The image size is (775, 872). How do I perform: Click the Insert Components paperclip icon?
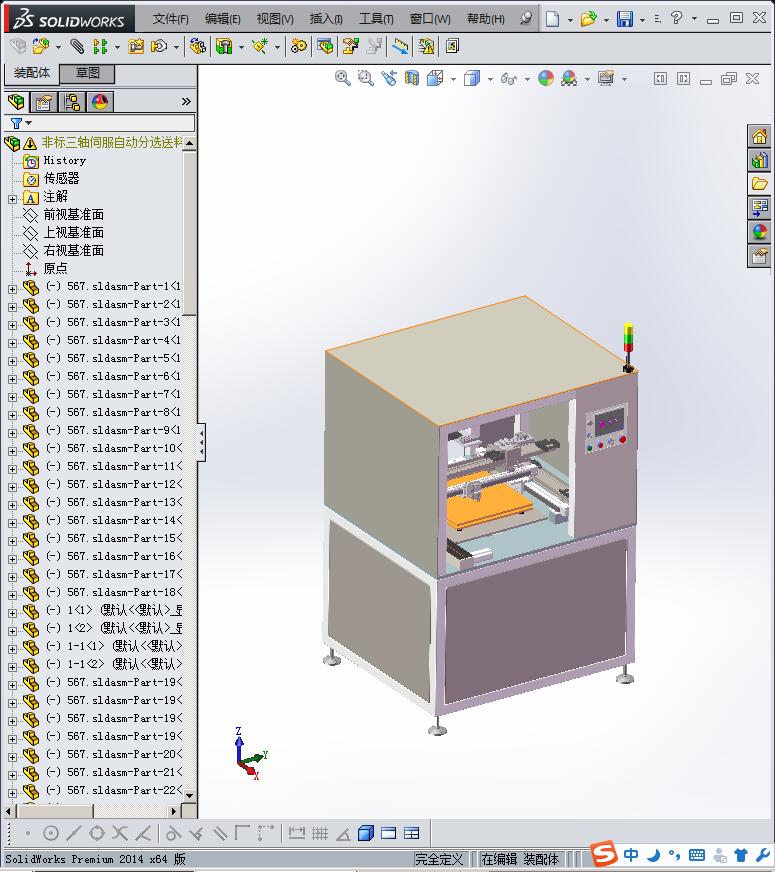click(x=77, y=46)
